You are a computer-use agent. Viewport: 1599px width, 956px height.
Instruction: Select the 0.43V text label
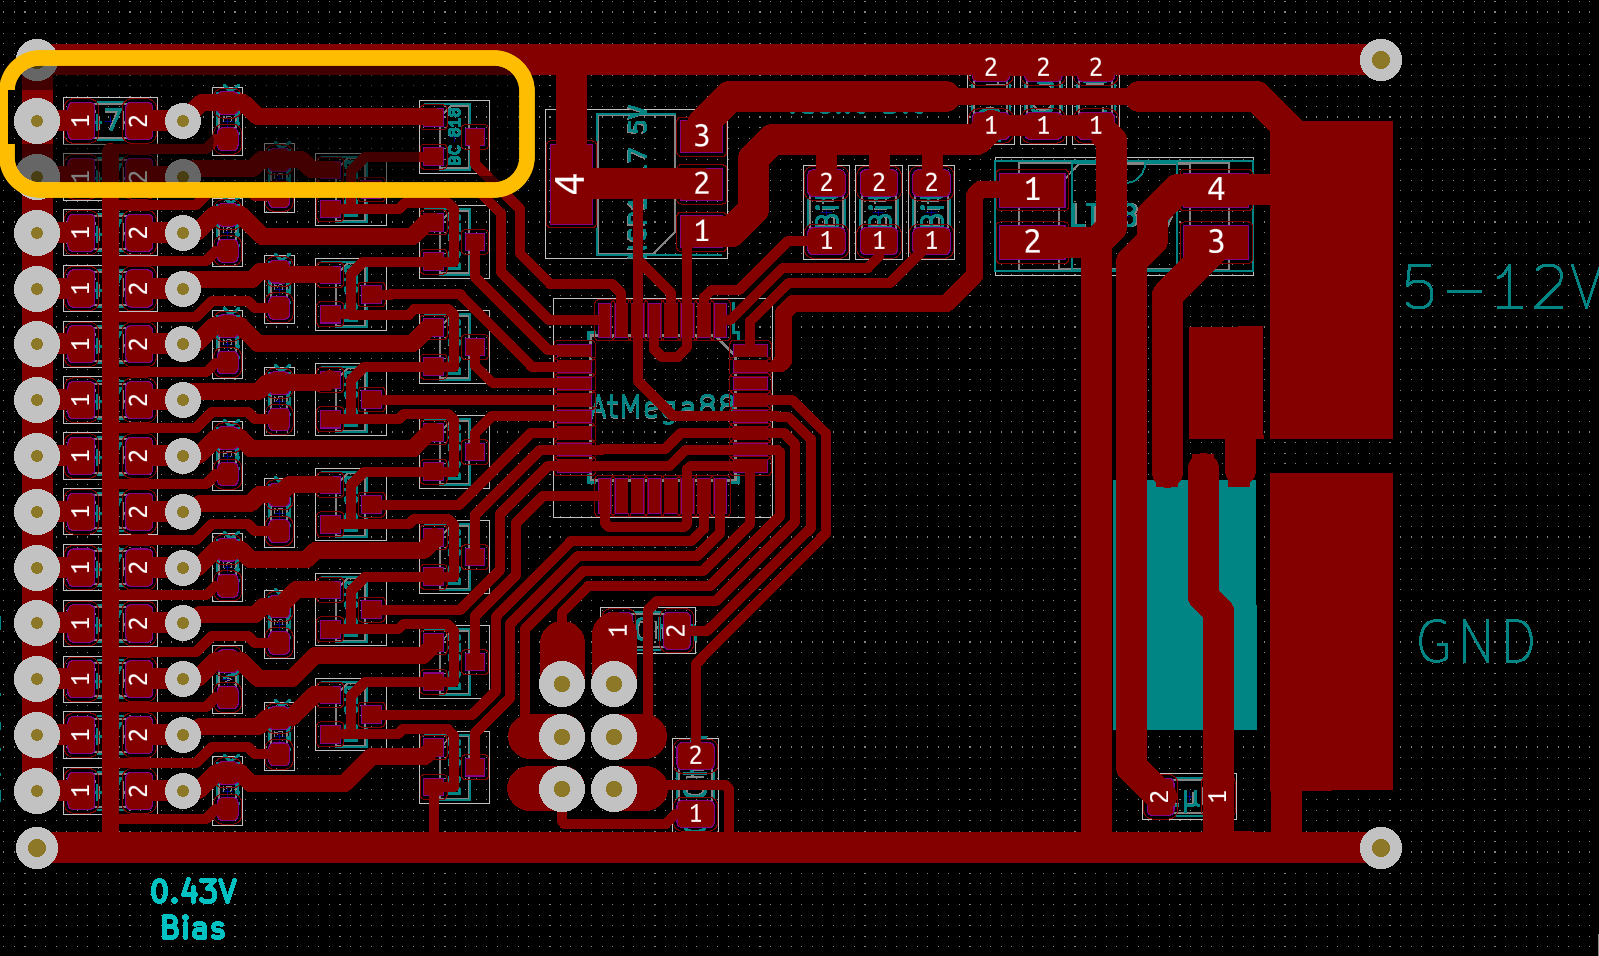[x=193, y=891]
